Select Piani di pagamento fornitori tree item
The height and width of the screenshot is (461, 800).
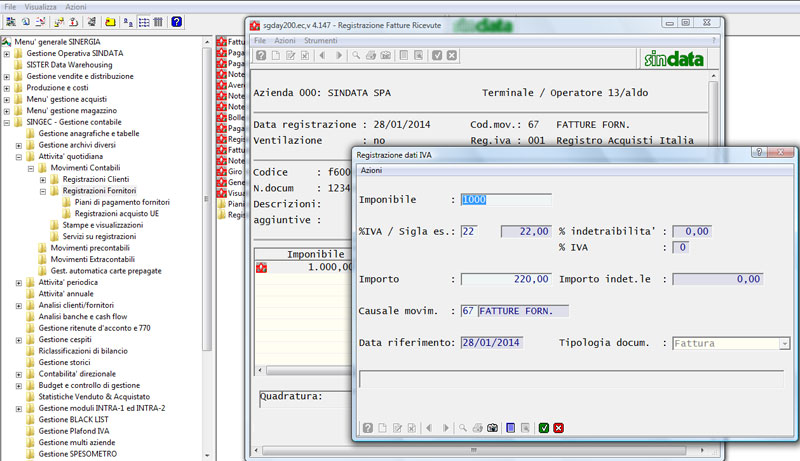pyautogui.click(x=122, y=202)
